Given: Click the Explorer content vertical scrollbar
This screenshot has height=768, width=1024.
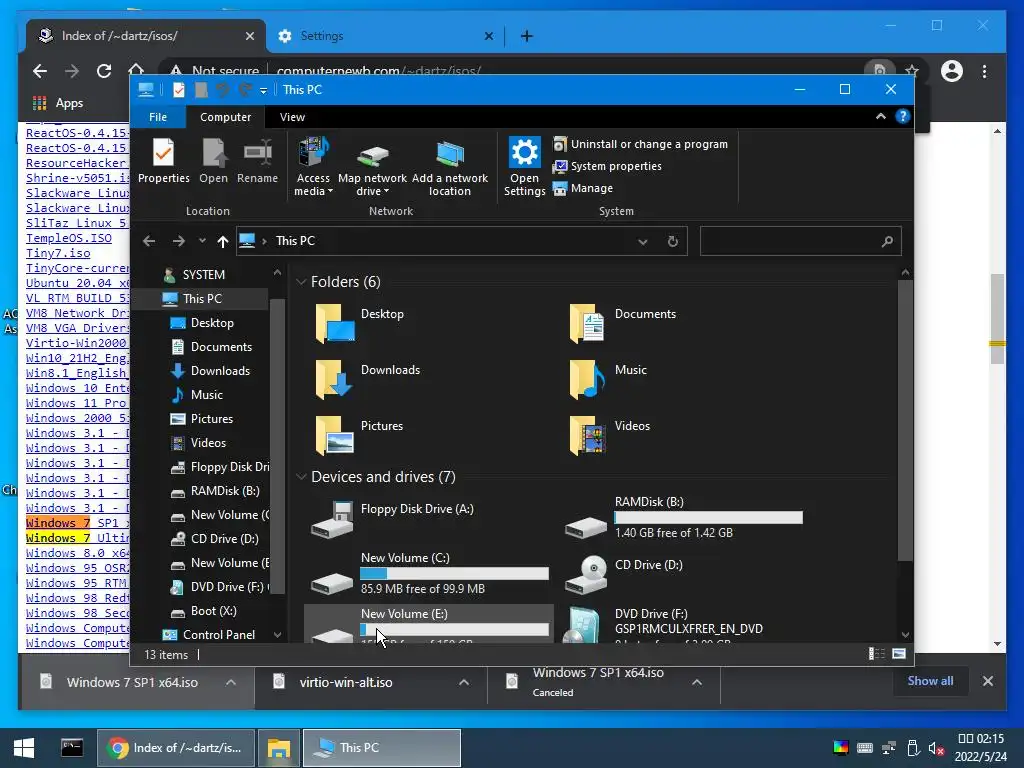Looking at the screenshot, I should point(905,419).
